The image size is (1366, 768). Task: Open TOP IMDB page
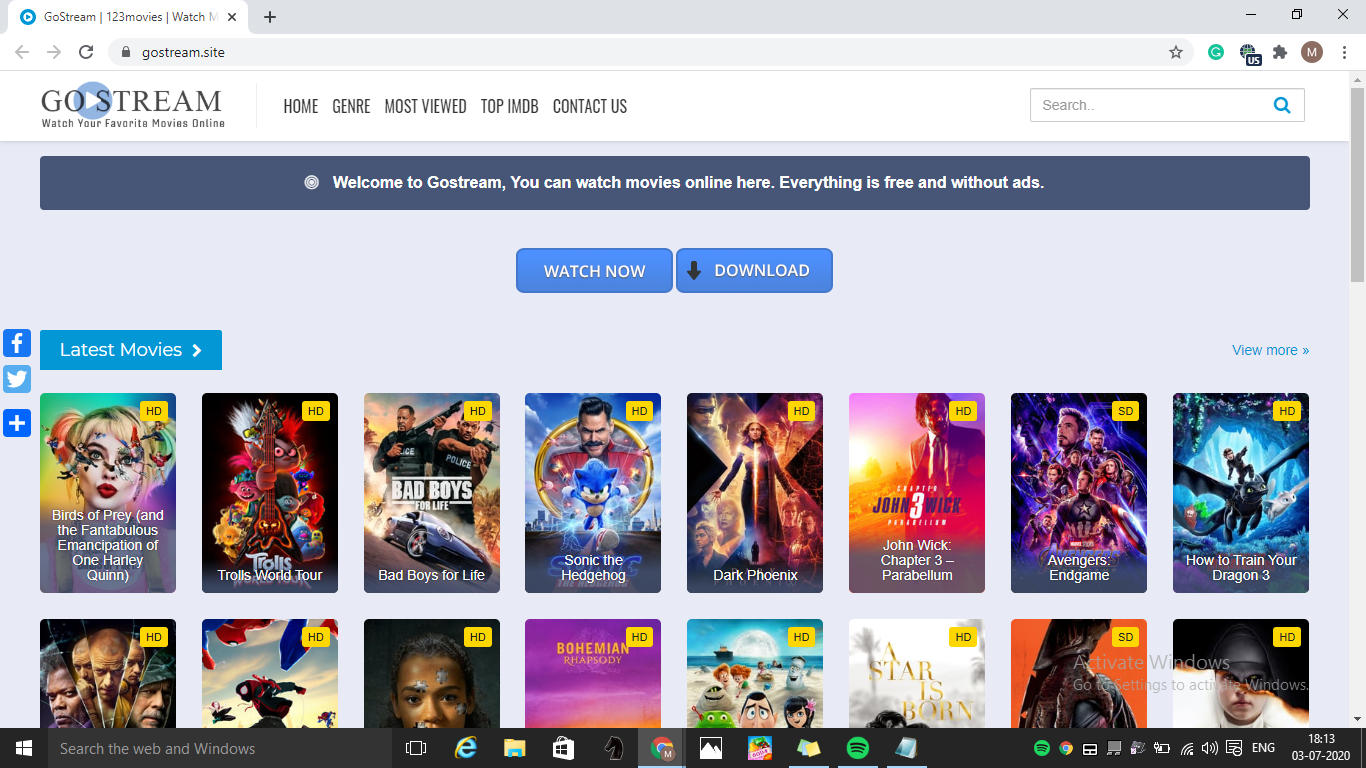pyautogui.click(x=510, y=106)
